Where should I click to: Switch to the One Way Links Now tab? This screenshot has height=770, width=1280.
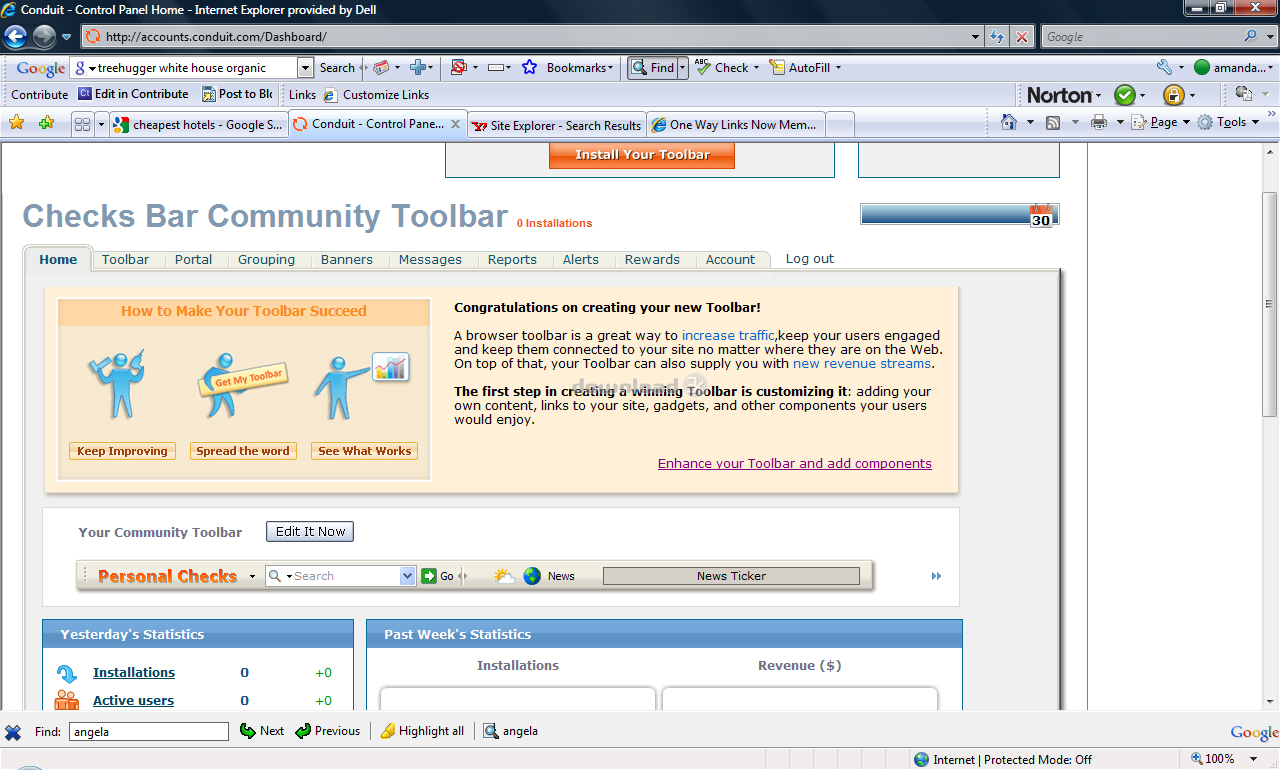(x=735, y=125)
